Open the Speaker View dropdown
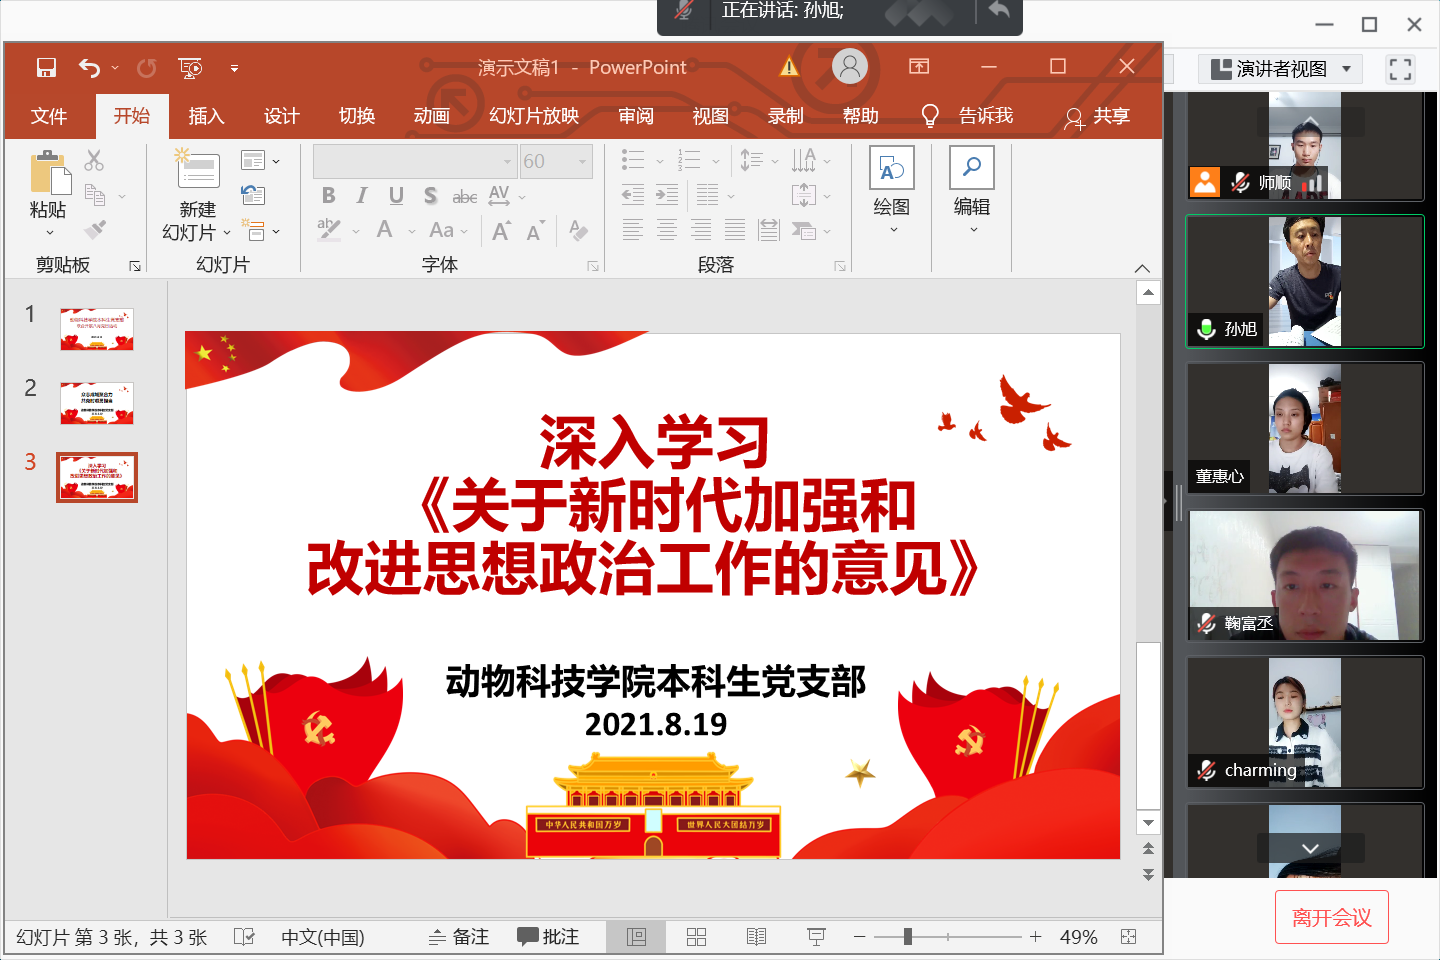This screenshot has width=1440, height=960. (x=1281, y=69)
